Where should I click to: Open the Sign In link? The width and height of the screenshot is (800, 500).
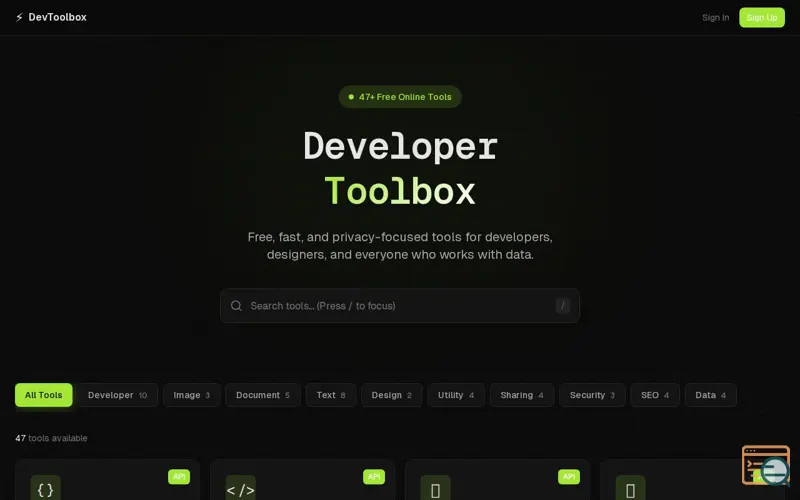click(715, 18)
